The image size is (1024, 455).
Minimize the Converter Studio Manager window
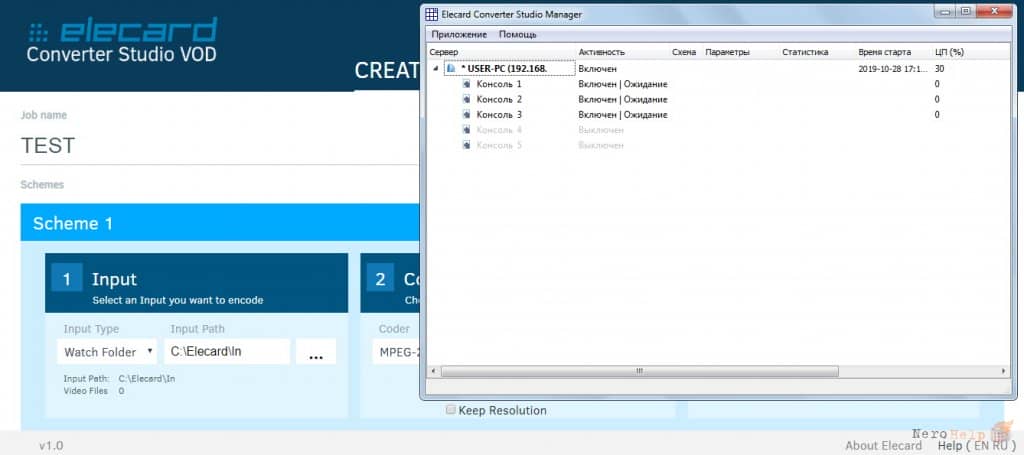pos(944,11)
